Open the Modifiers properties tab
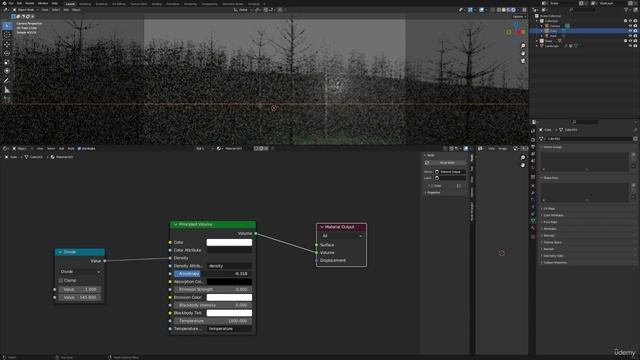 tap(533, 193)
